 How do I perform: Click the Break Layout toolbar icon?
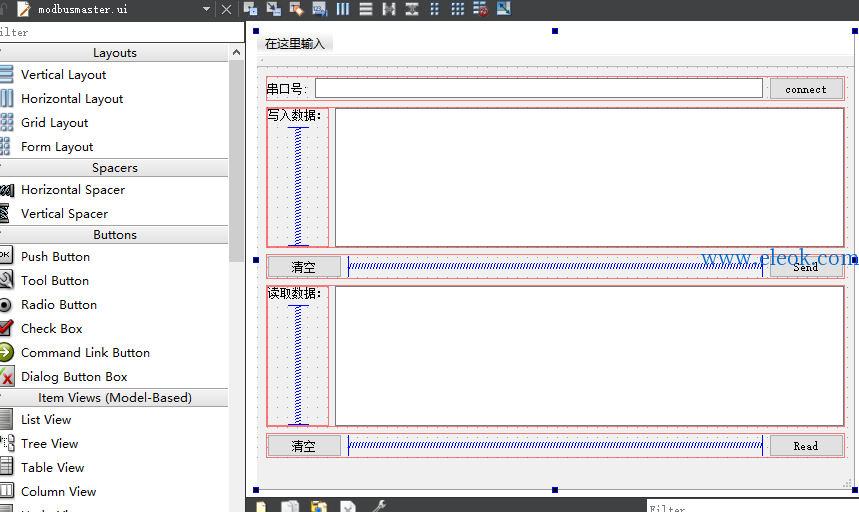point(480,9)
